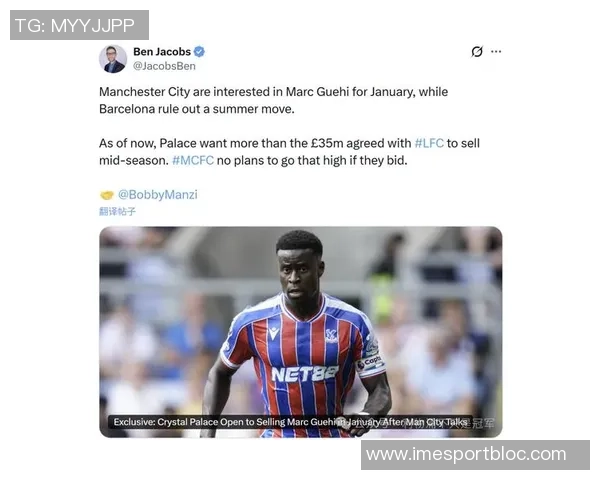Open the @JacobsBen handle link
Image resolution: width=600 pixels, height=480 pixels.
coord(164,66)
